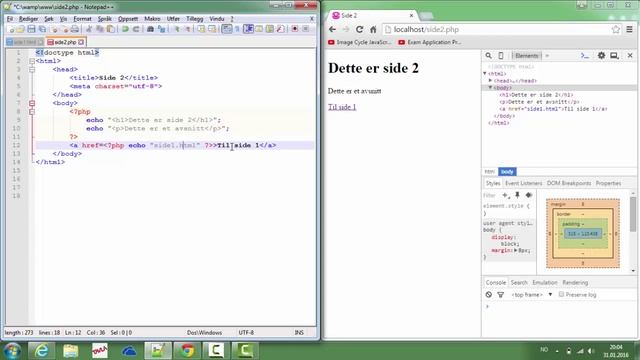Screen dimensions: 640x360
Task: Follow the Til side 1 link
Action: coord(342,107)
